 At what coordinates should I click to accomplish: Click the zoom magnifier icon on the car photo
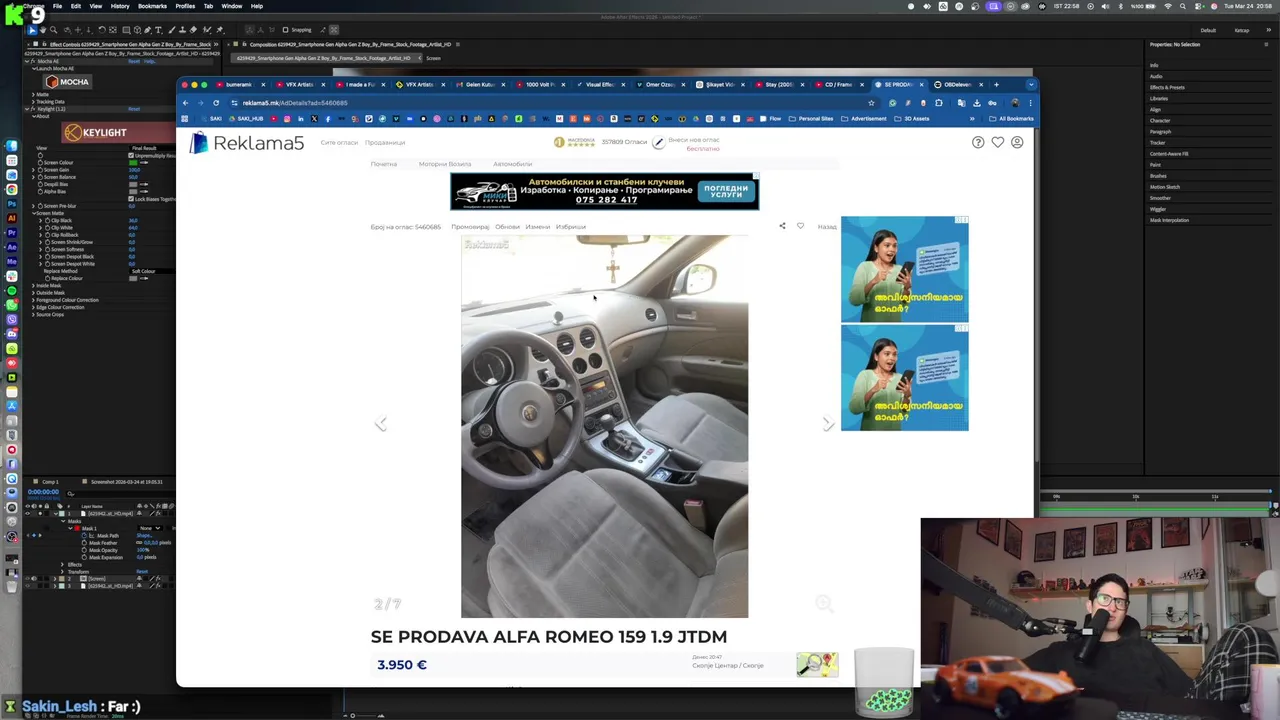[x=823, y=603]
